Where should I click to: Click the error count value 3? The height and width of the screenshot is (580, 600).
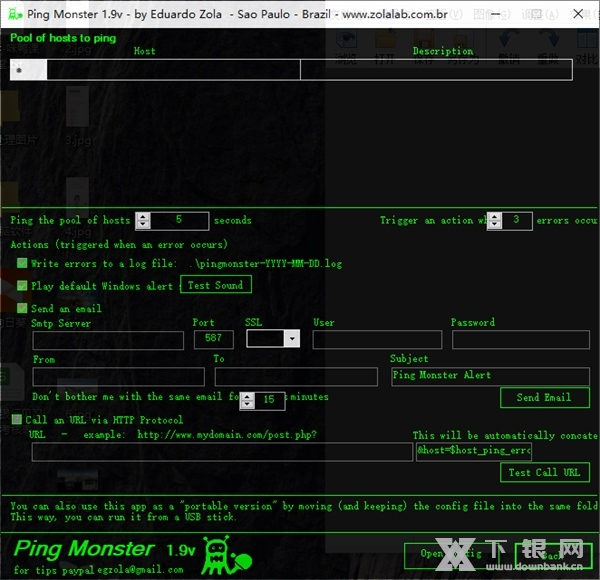click(x=516, y=221)
